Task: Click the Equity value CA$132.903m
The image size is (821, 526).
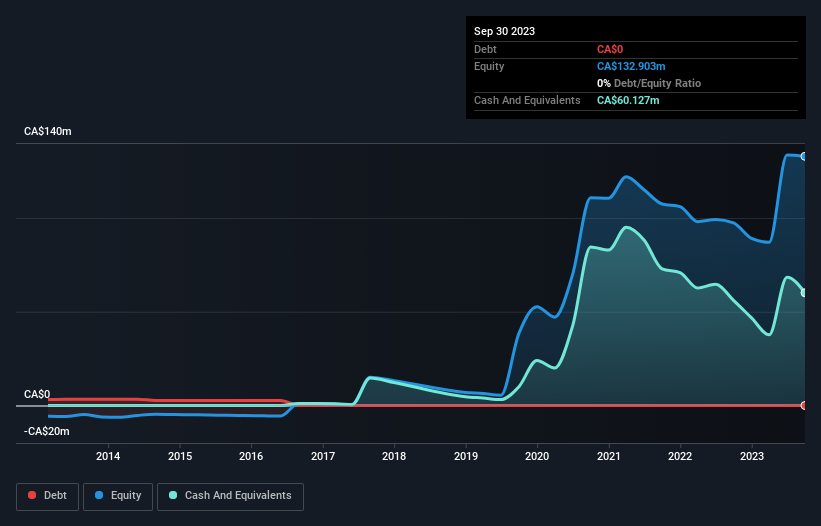Action: 631,66
